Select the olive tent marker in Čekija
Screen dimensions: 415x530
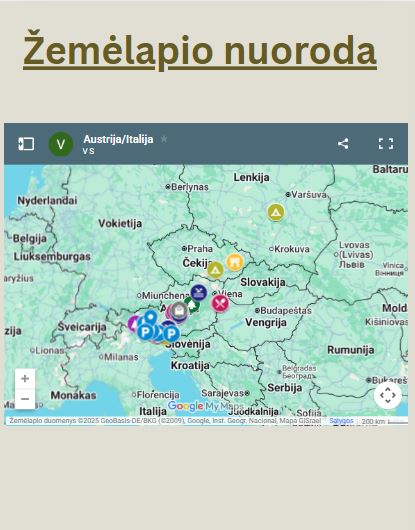[x=215, y=270]
